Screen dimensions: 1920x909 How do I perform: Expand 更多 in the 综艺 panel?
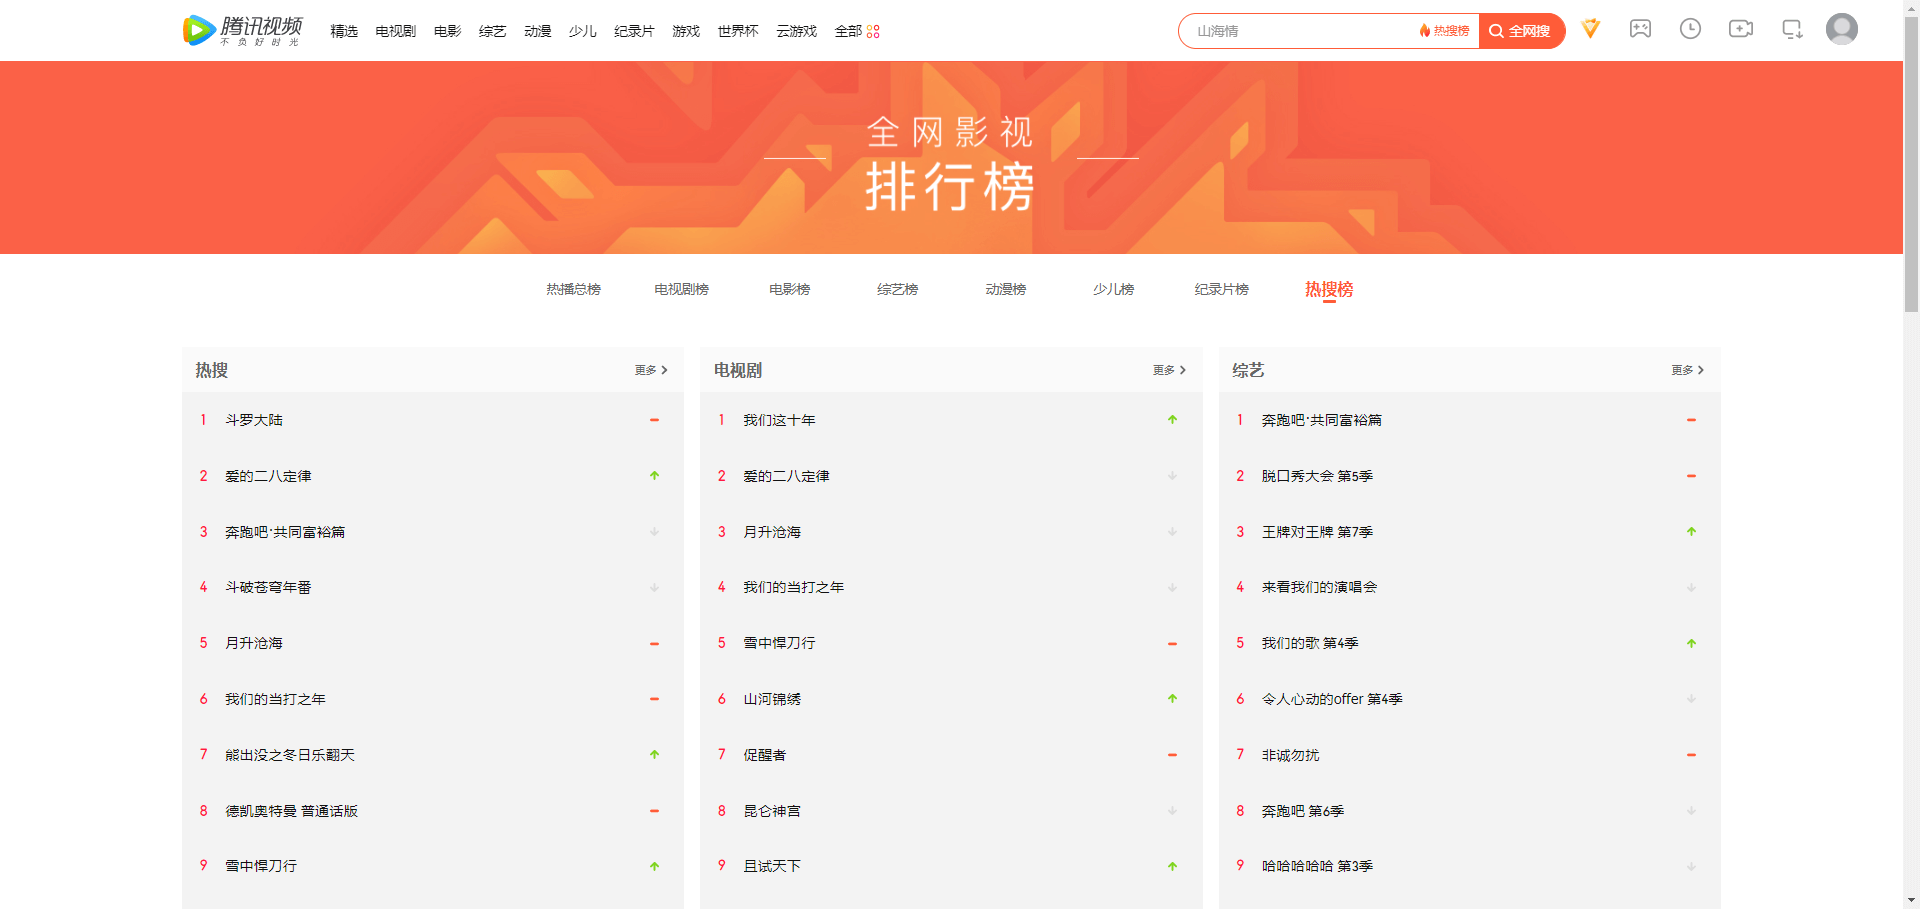pyautogui.click(x=1687, y=370)
